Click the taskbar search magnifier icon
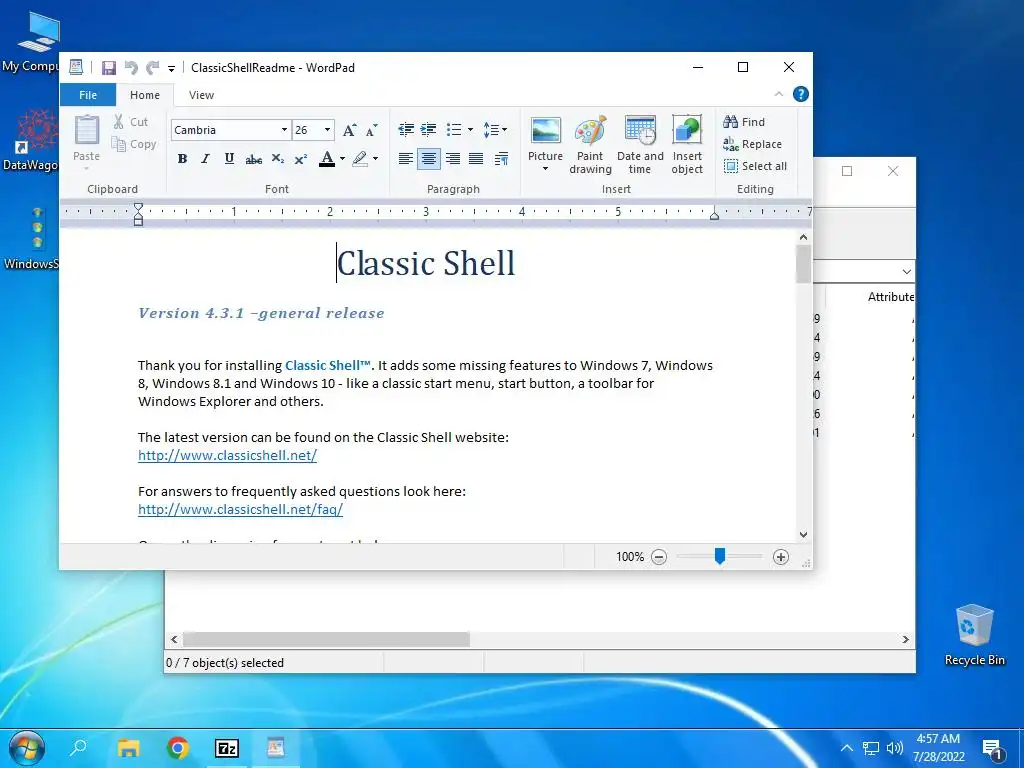 [x=78, y=747]
